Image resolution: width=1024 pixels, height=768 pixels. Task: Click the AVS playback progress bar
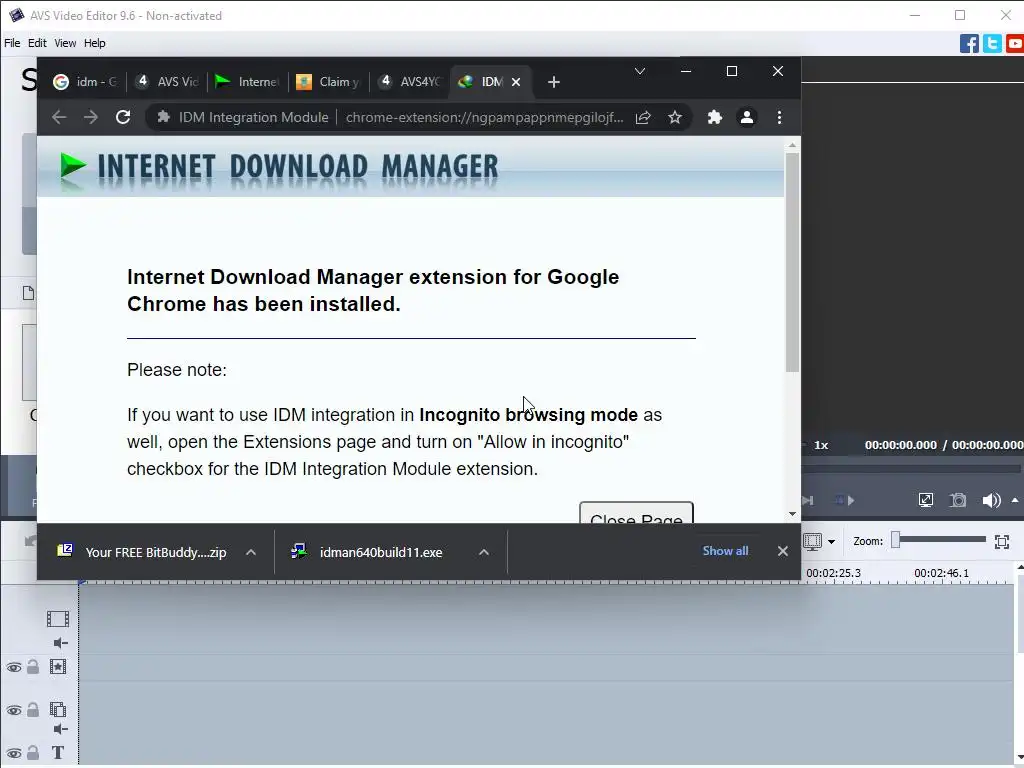[912, 469]
